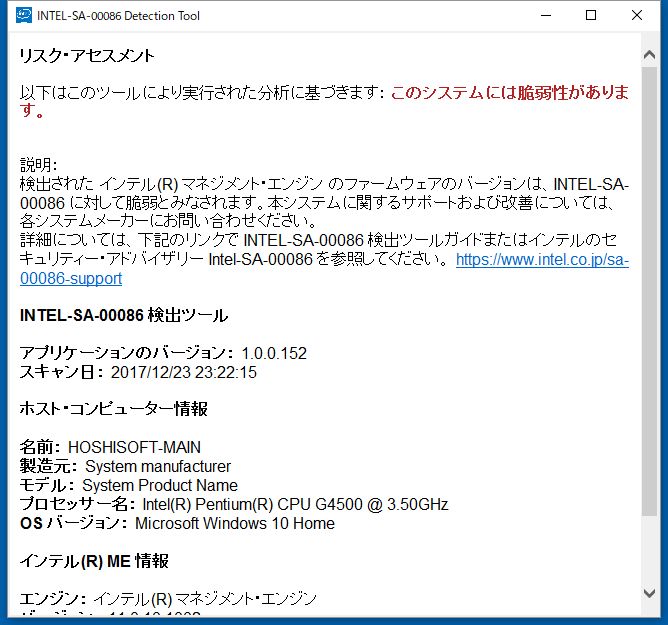Click the red このシステムには脆弱性があります warning
Viewport: 668px width, 625px height.
(x=510, y=92)
